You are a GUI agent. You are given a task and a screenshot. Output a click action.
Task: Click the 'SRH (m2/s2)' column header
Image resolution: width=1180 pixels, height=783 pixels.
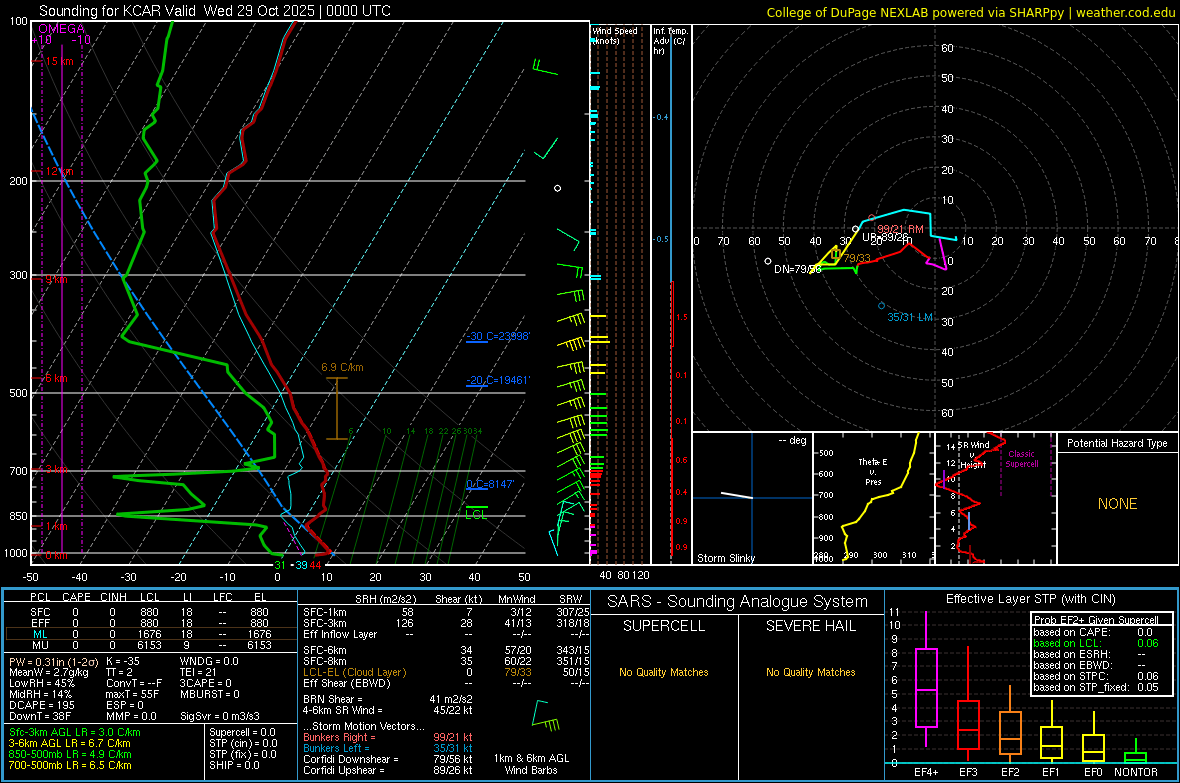tap(385, 599)
